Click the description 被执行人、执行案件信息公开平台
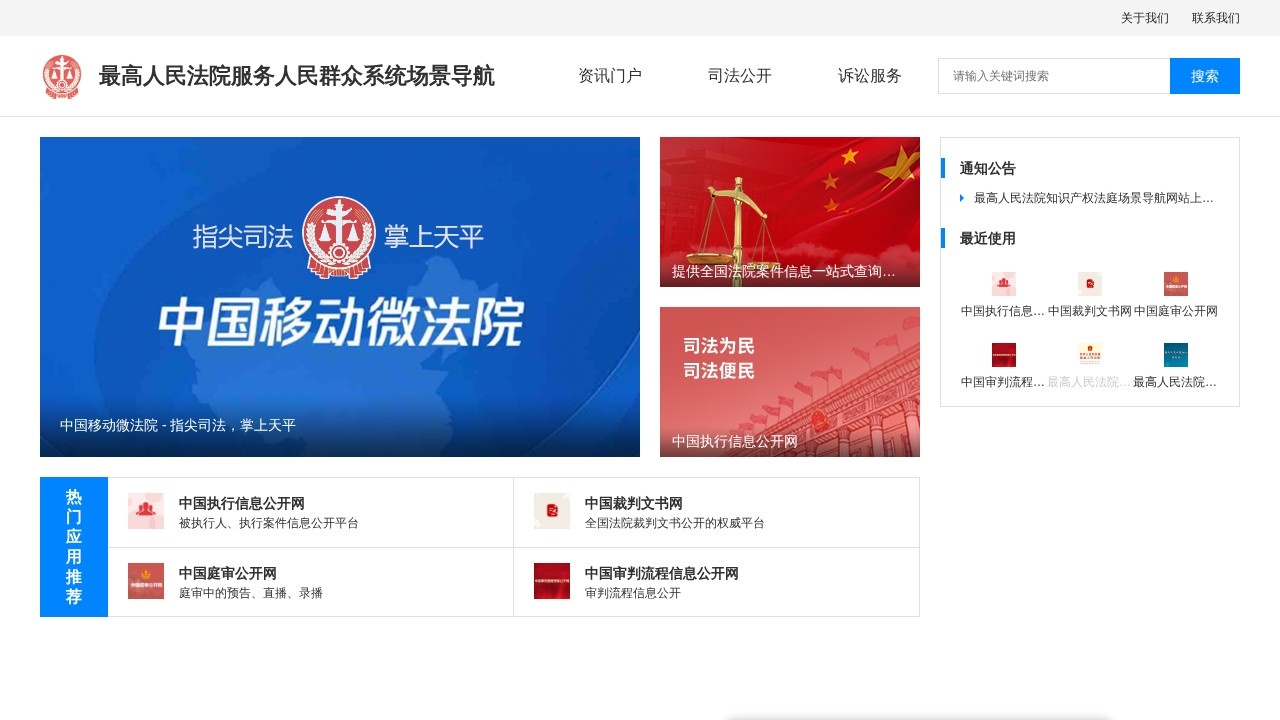 point(269,523)
